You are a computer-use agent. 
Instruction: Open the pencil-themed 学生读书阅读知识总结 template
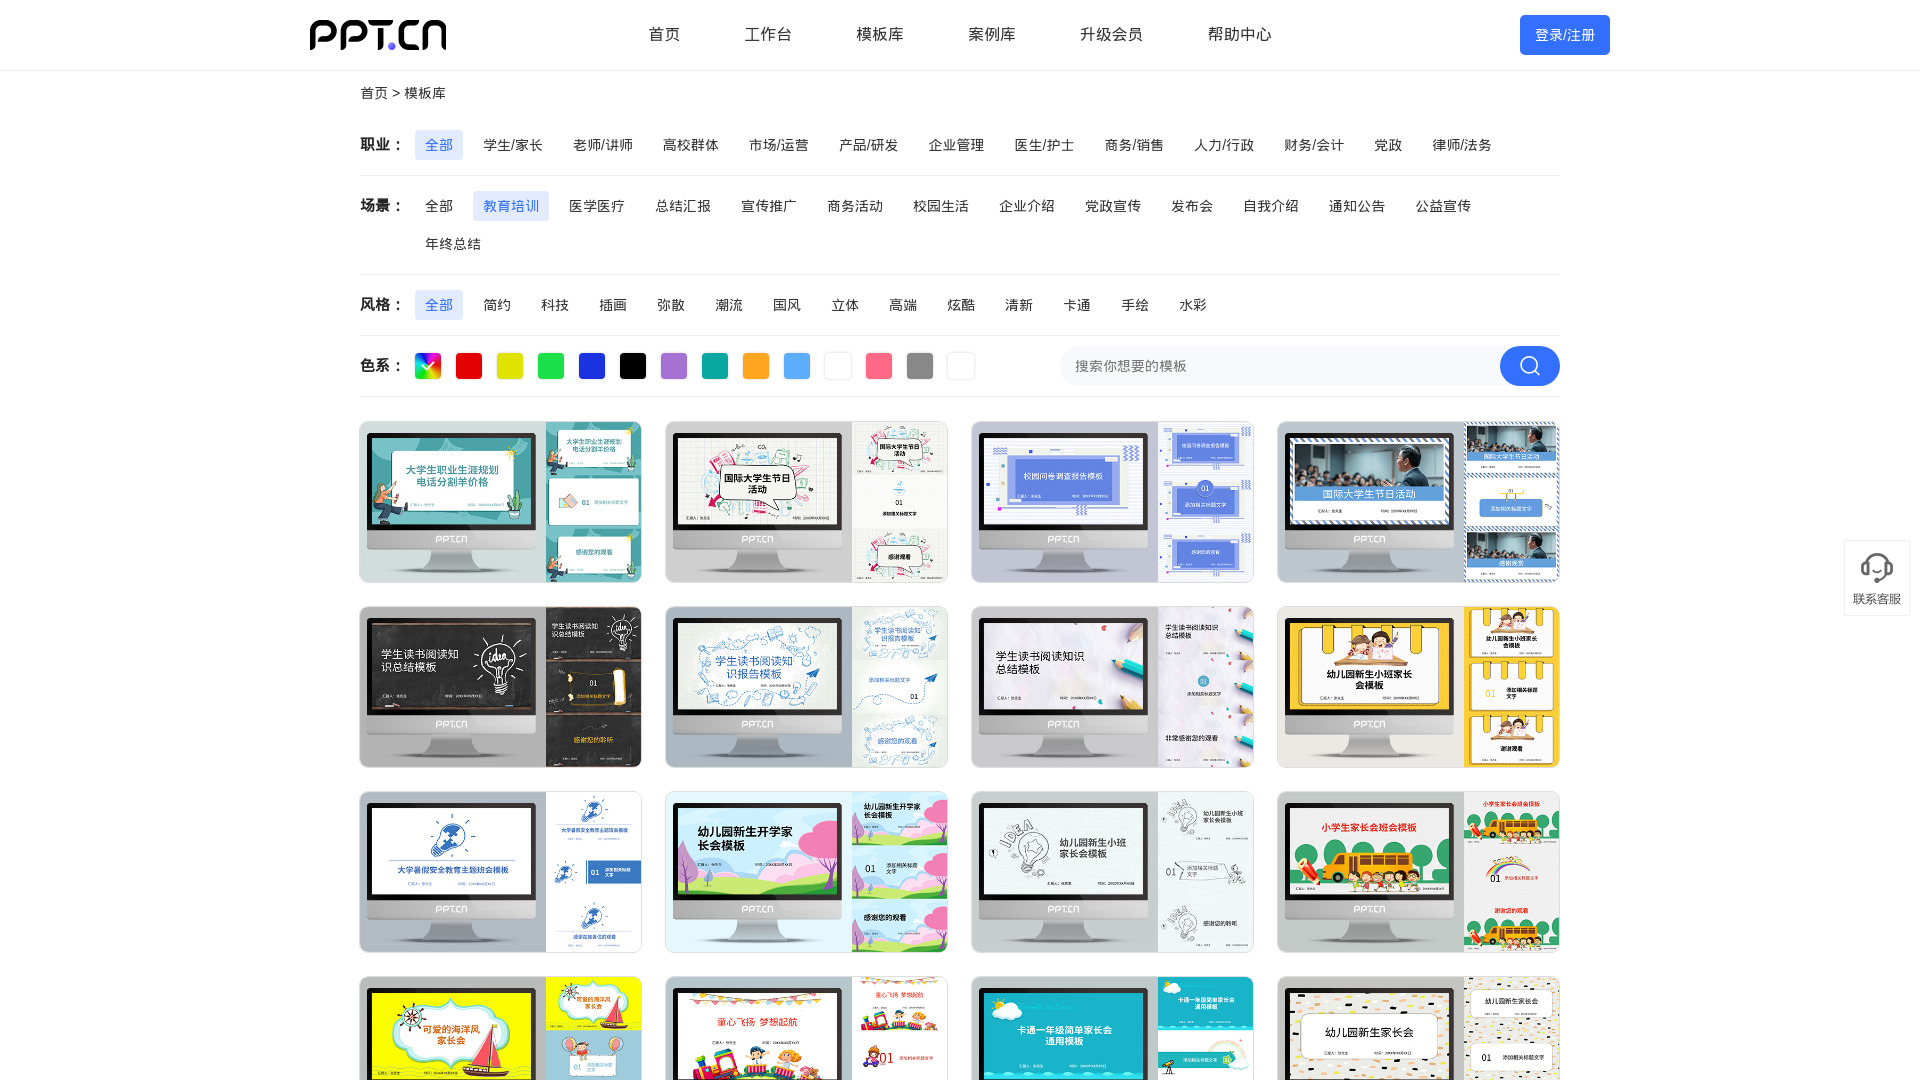pyautogui.click(x=1112, y=687)
